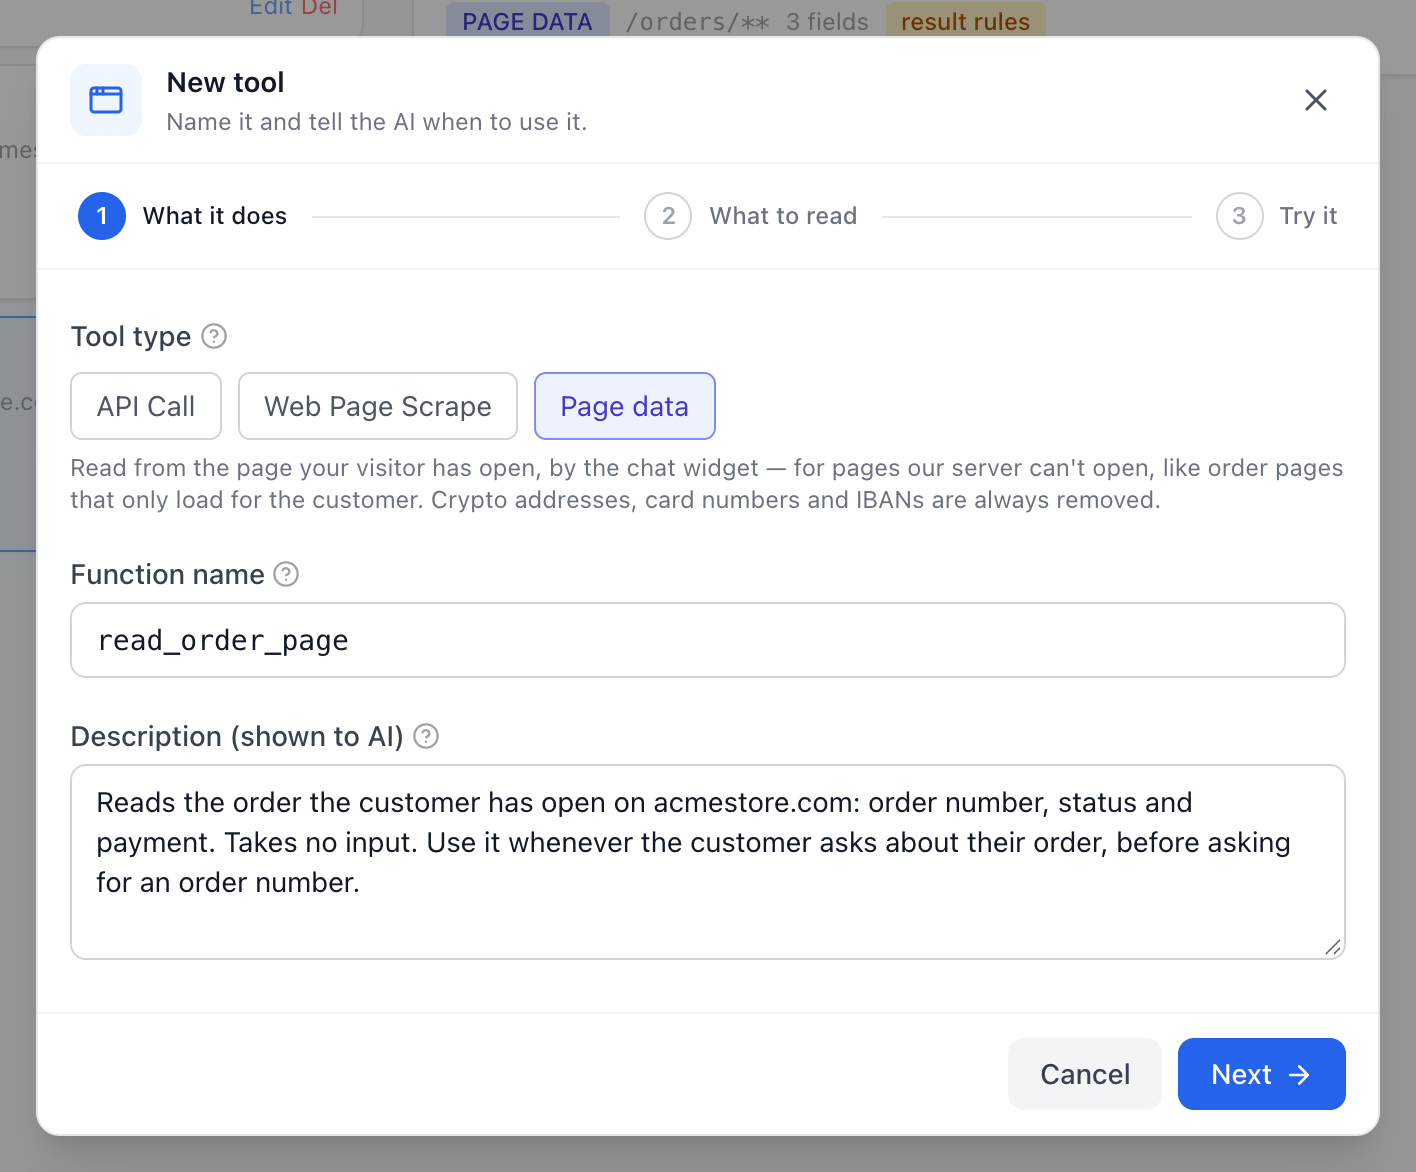Image resolution: width=1416 pixels, height=1172 pixels.
Task: Close the New tool dialog
Action: (1316, 100)
